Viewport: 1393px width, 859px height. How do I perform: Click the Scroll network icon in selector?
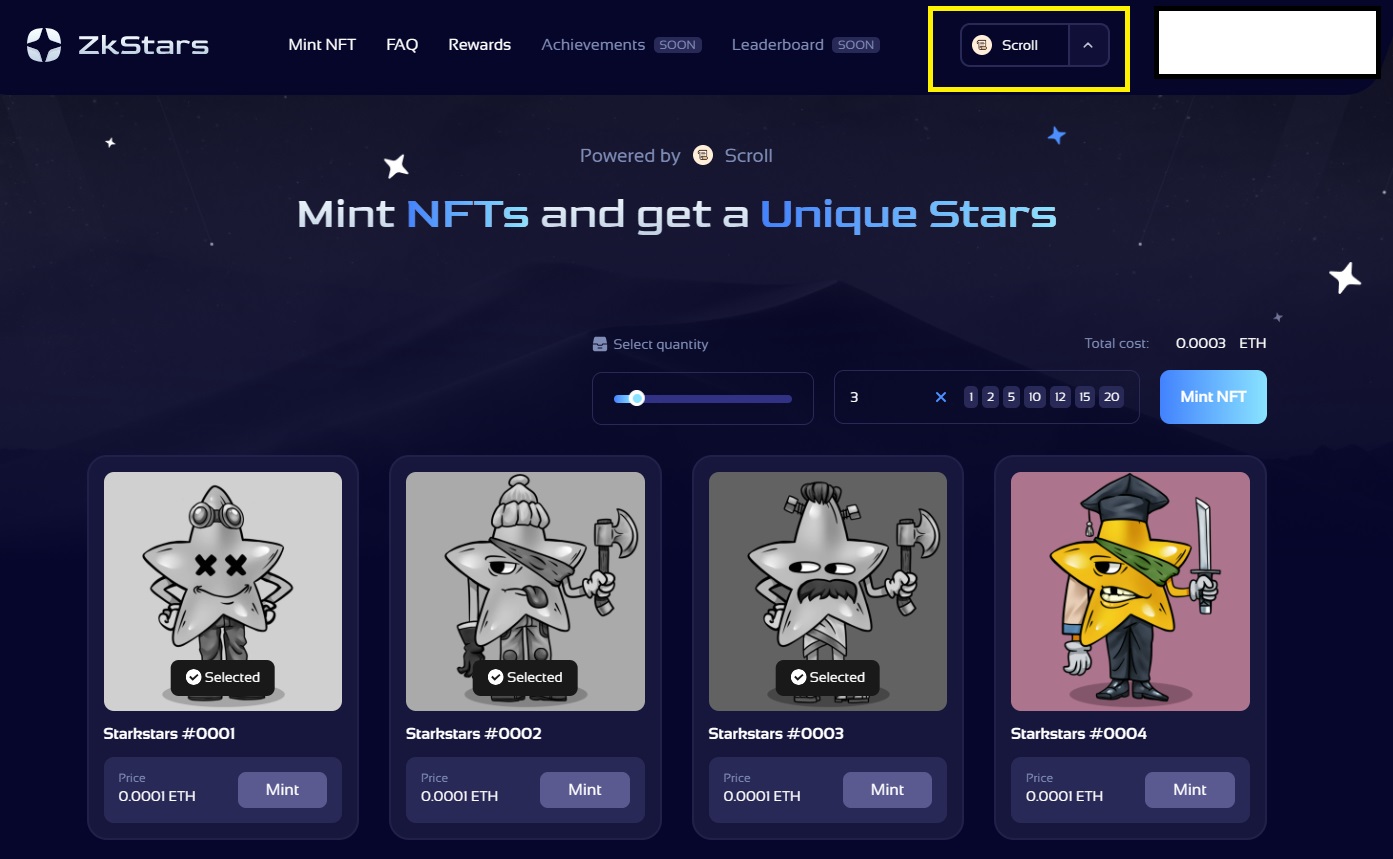coord(982,45)
